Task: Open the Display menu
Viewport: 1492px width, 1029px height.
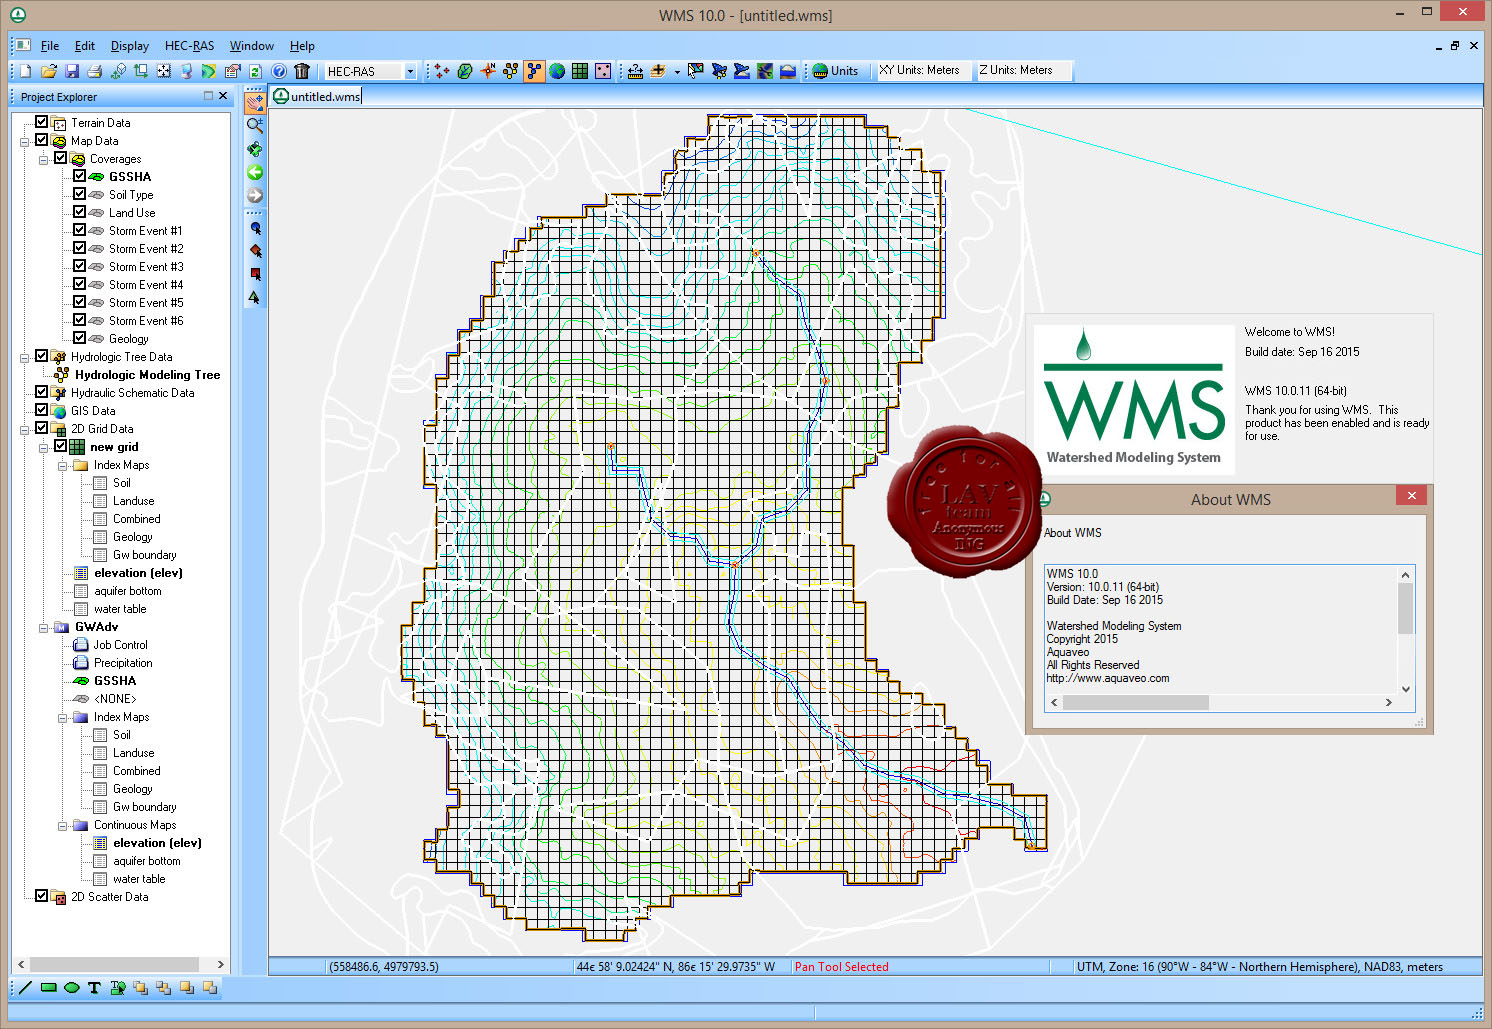Action: [x=130, y=46]
